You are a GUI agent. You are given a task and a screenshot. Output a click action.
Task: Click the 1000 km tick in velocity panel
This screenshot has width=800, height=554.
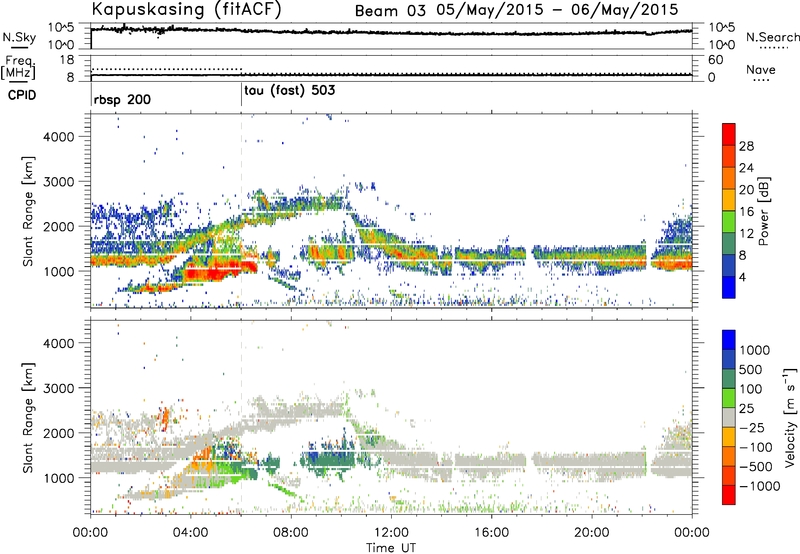point(58,478)
